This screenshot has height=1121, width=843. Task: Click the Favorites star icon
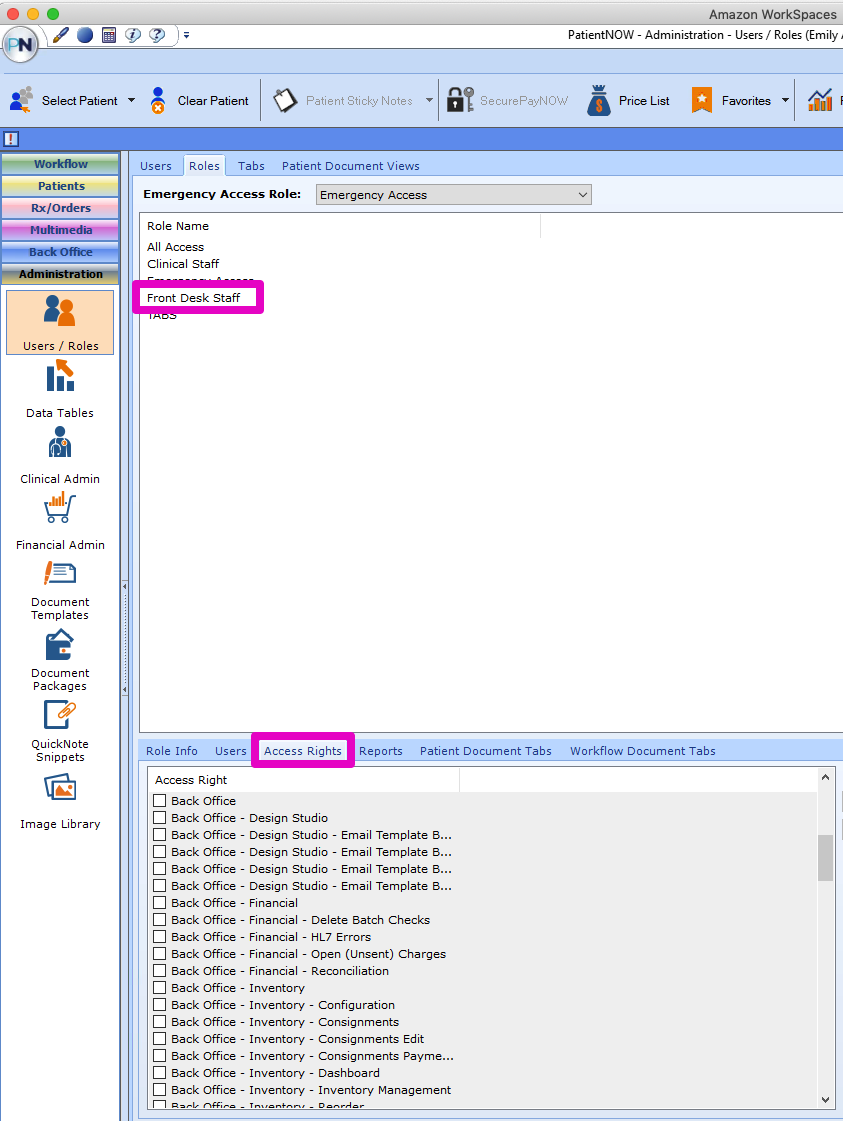[x=702, y=100]
